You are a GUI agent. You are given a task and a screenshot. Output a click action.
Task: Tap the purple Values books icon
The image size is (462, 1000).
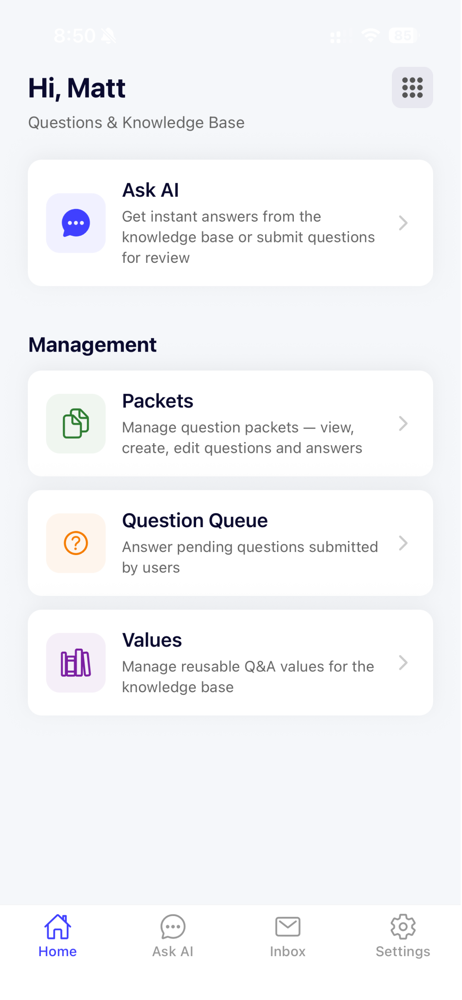(x=76, y=664)
